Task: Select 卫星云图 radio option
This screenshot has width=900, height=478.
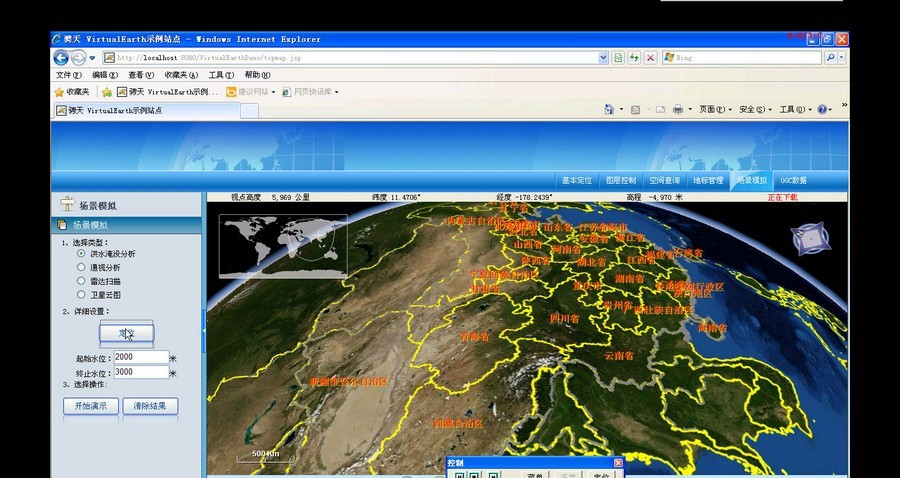Action: [81, 296]
